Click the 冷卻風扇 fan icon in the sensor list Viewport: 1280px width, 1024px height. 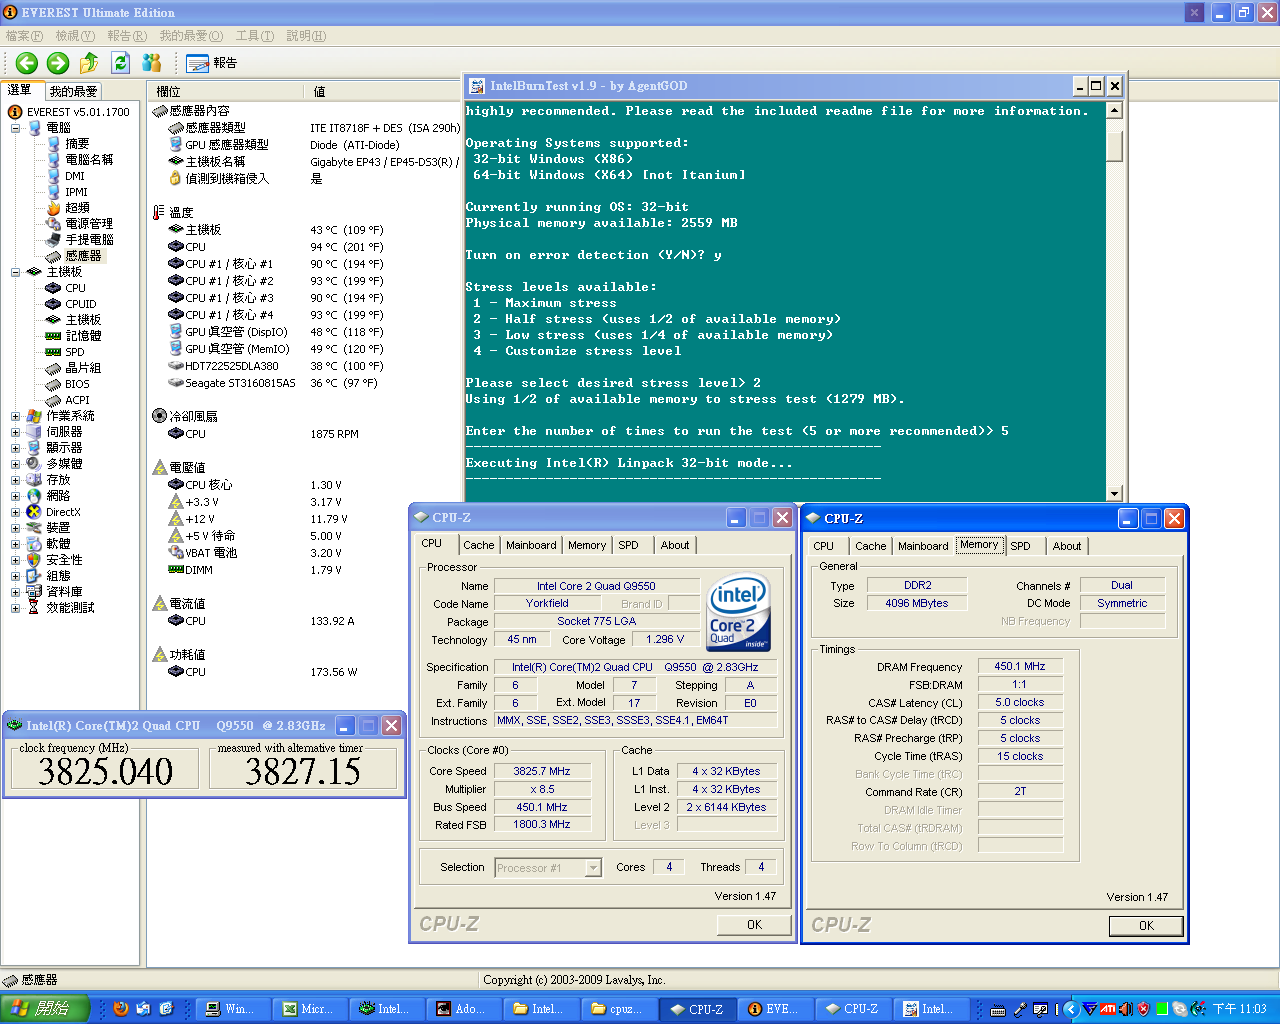click(158, 416)
